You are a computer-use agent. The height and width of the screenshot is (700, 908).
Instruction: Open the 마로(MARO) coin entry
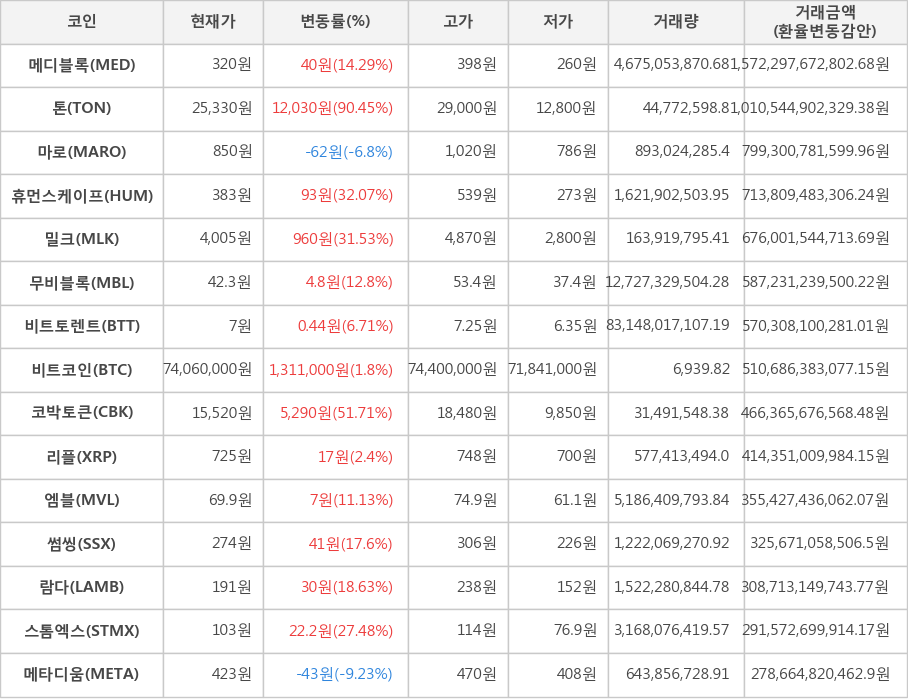click(x=82, y=152)
